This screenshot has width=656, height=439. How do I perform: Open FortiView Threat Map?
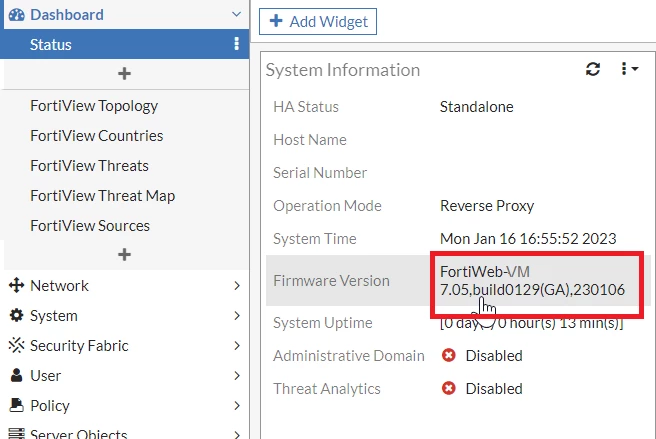[102, 196]
